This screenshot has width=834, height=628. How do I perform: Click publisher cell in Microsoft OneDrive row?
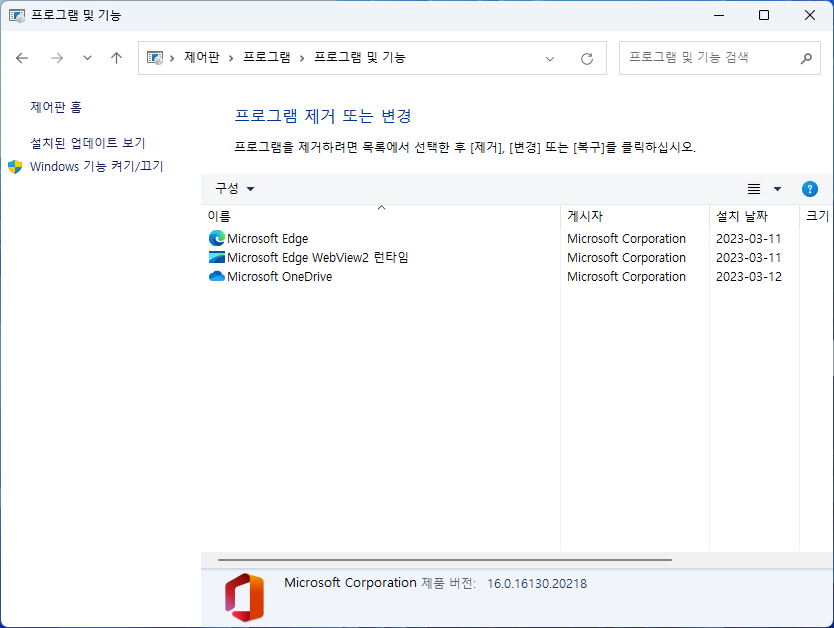pos(626,277)
